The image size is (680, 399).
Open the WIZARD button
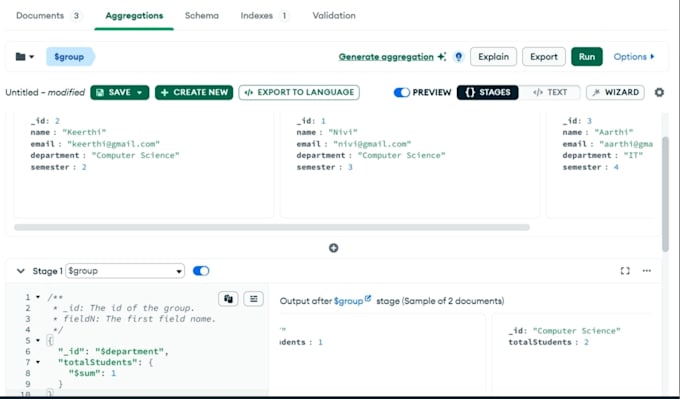615,92
